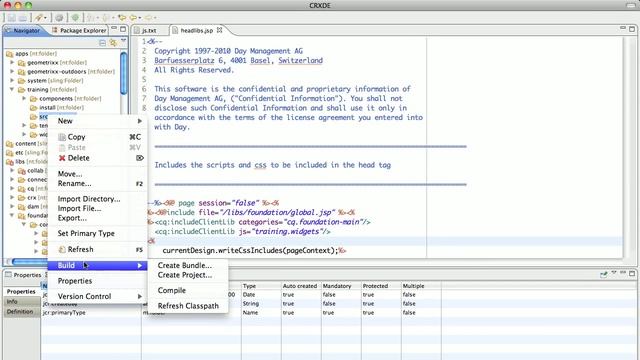
Task: Expand the geometrixx-outdoors folder
Action: [12, 71]
